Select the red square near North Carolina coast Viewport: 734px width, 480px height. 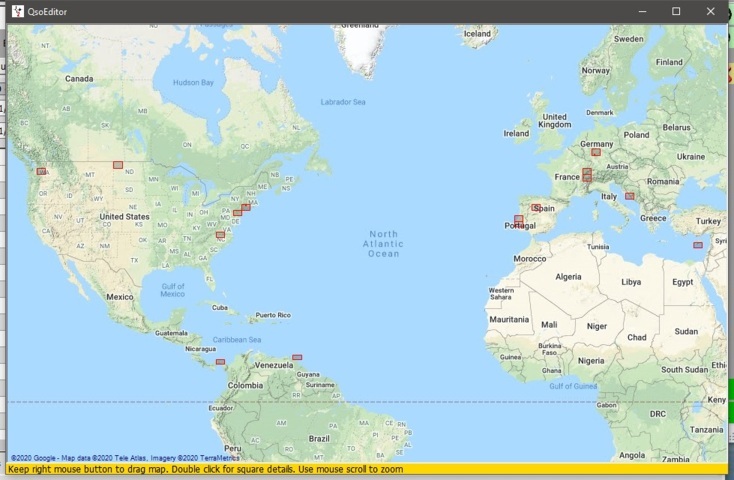coord(220,235)
